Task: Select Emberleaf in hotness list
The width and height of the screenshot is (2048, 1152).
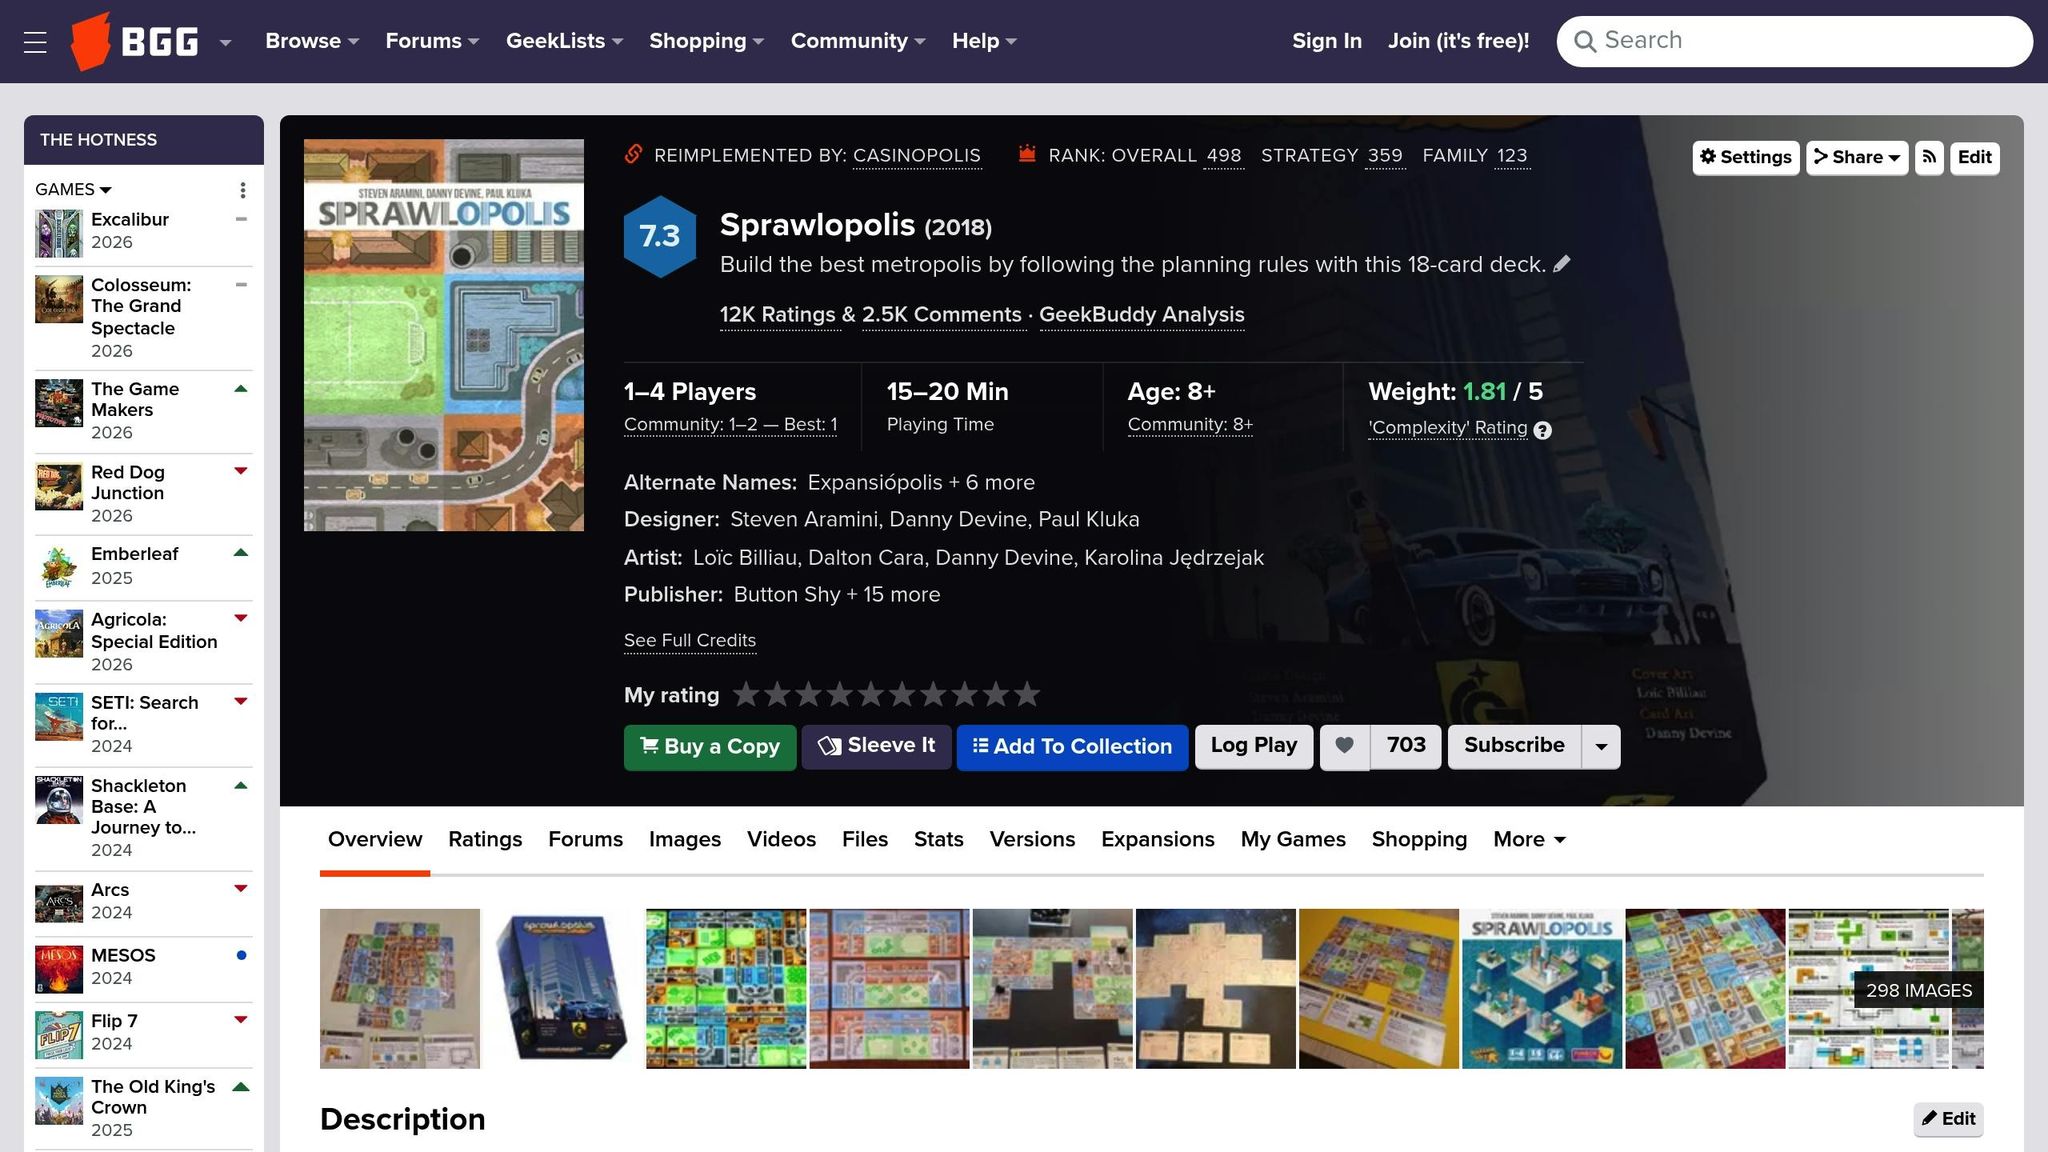Action: click(x=134, y=554)
